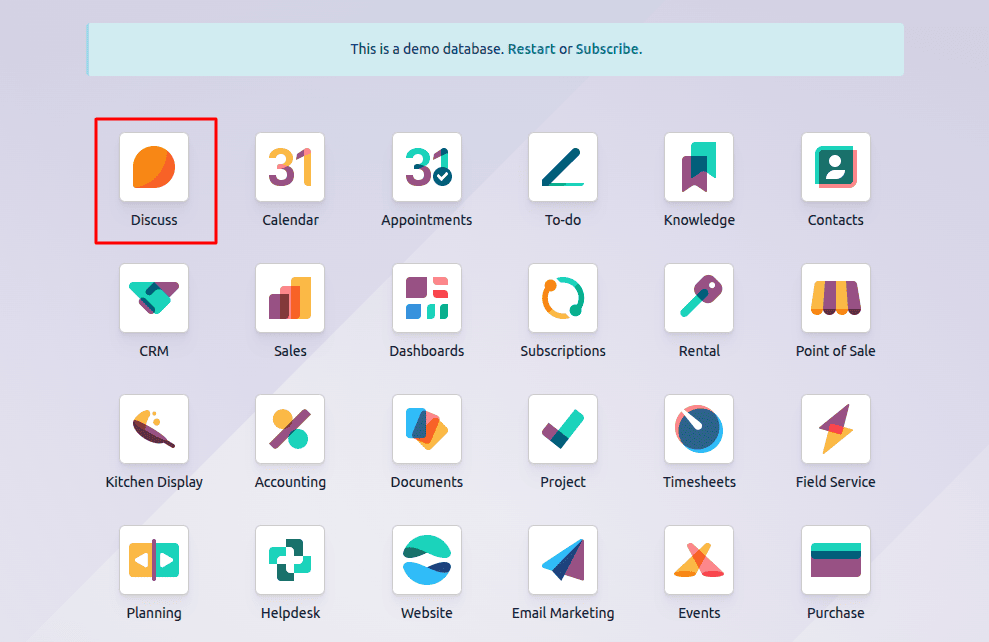
Task: Select the To-do app
Action: pyautogui.click(x=562, y=166)
